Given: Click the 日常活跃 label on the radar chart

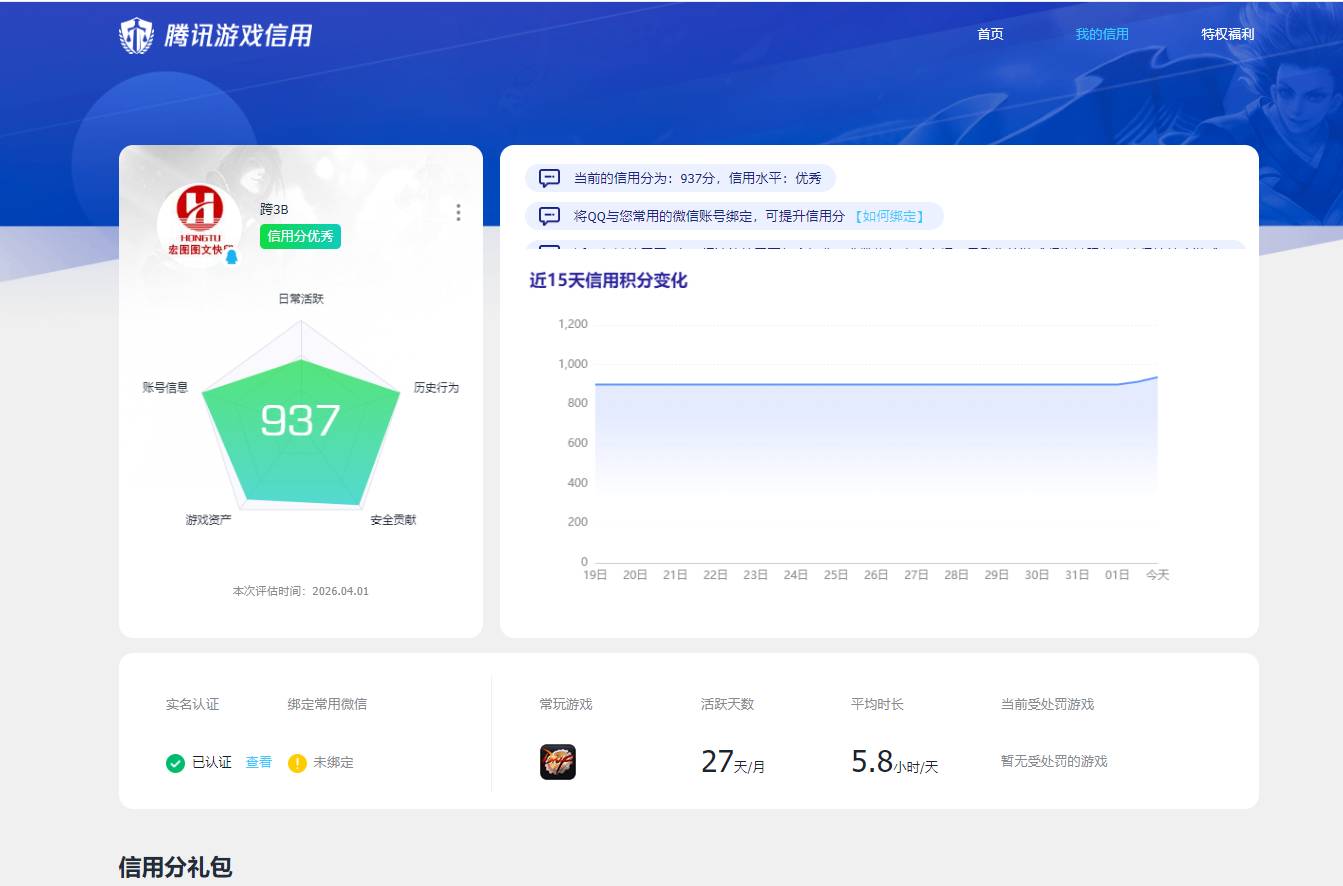Looking at the screenshot, I should coord(299,297).
